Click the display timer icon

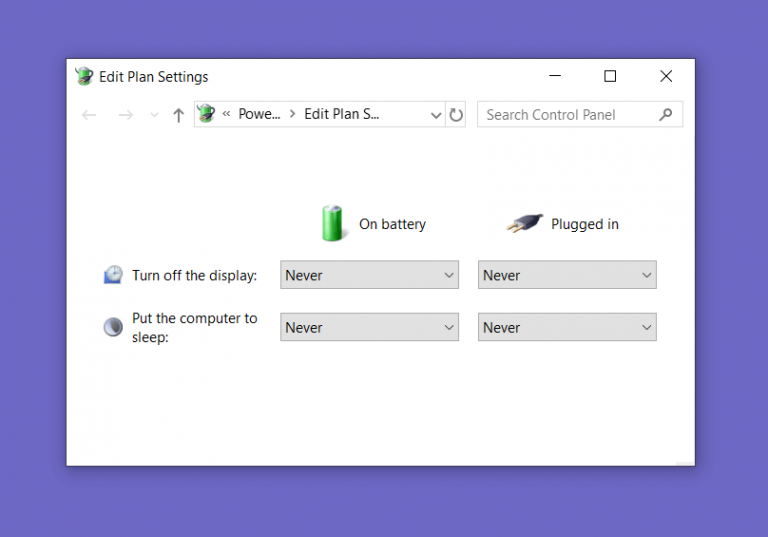tap(113, 275)
